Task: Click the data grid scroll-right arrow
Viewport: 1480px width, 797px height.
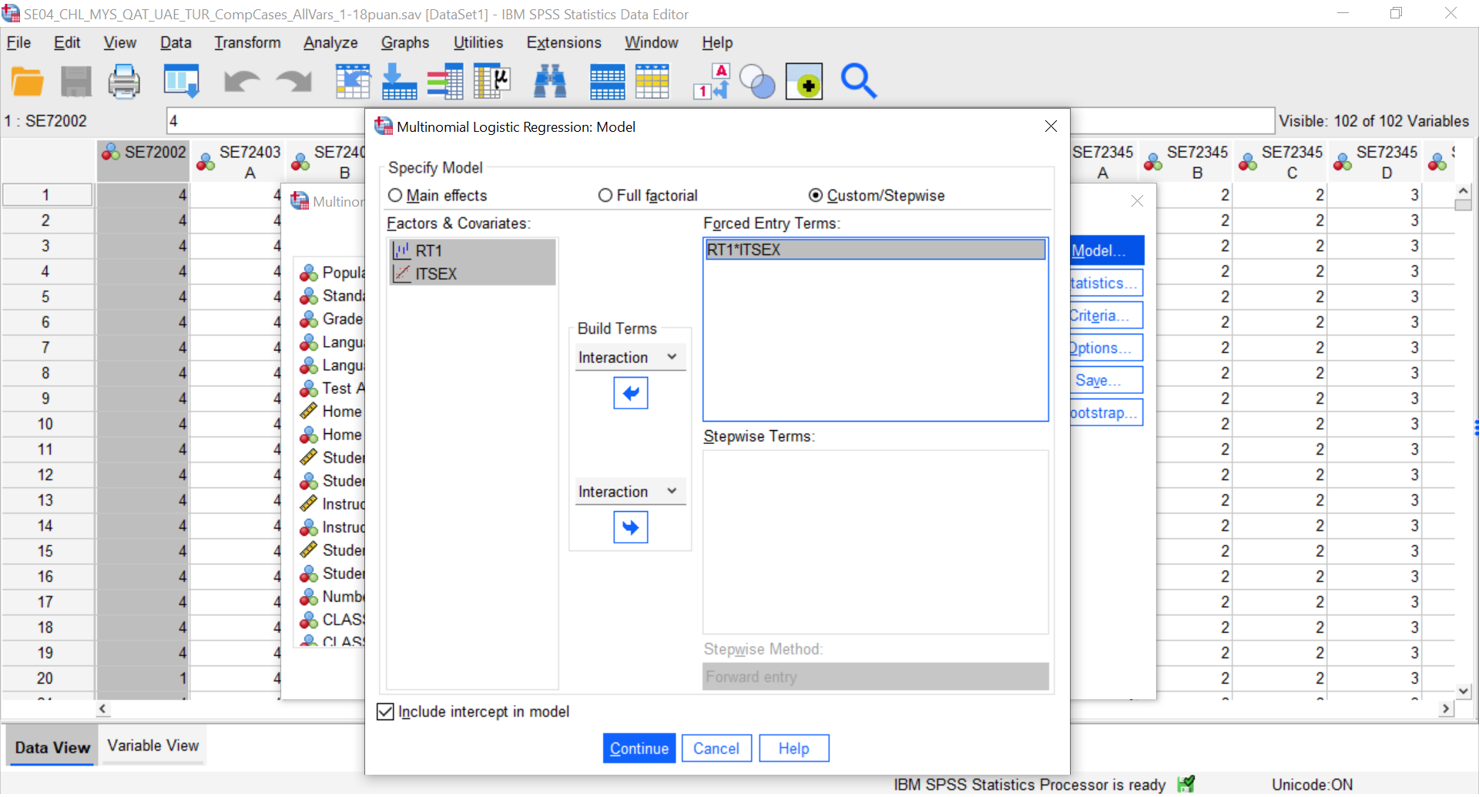Action: tap(1446, 709)
